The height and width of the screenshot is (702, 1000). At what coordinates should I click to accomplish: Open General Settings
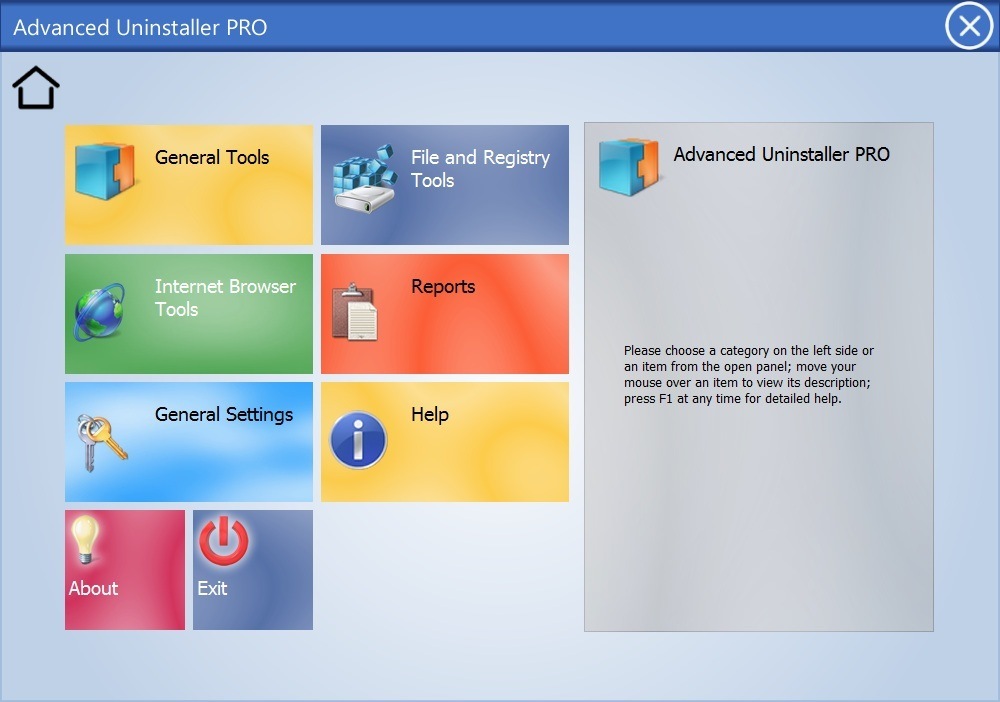point(188,441)
